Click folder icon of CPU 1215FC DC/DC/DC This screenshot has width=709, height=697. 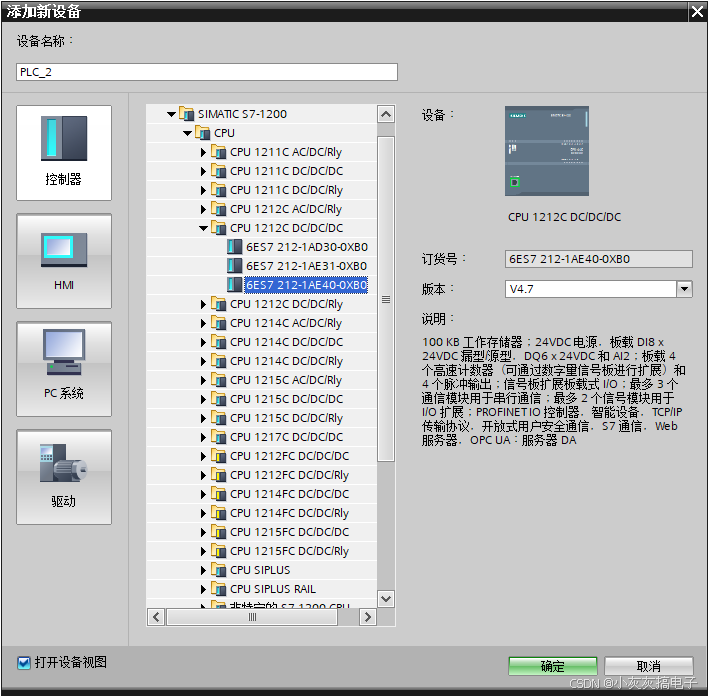point(218,532)
